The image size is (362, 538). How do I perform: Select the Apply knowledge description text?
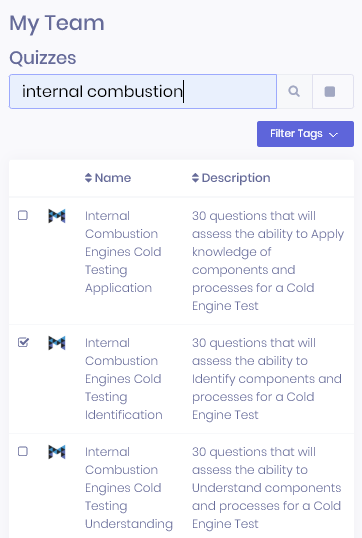(268, 261)
